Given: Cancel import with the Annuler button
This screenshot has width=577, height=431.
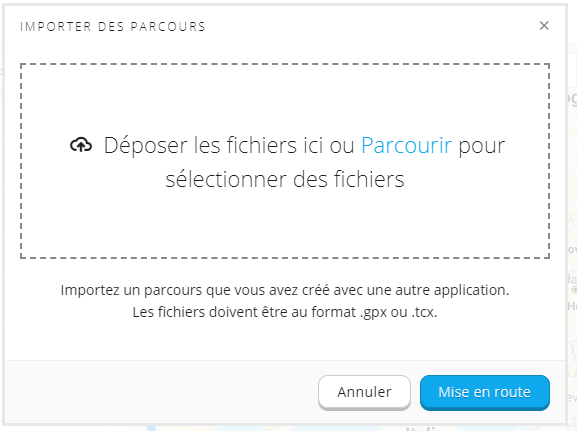Looking at the screenshot, I should coord(364,392).
